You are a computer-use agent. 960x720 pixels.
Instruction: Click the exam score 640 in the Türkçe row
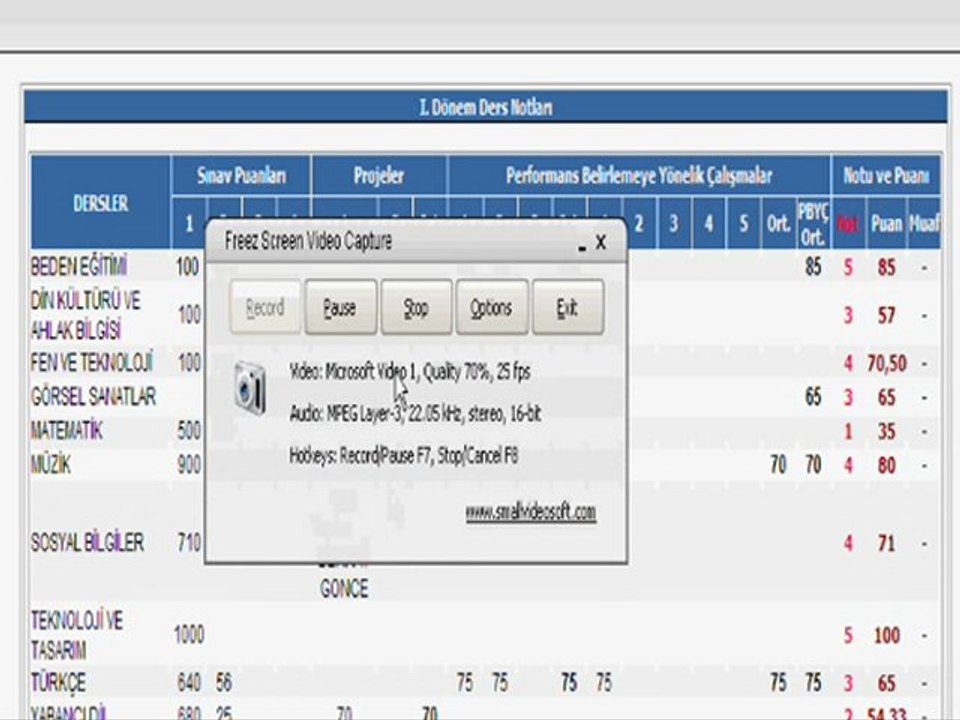coord(189,683)
